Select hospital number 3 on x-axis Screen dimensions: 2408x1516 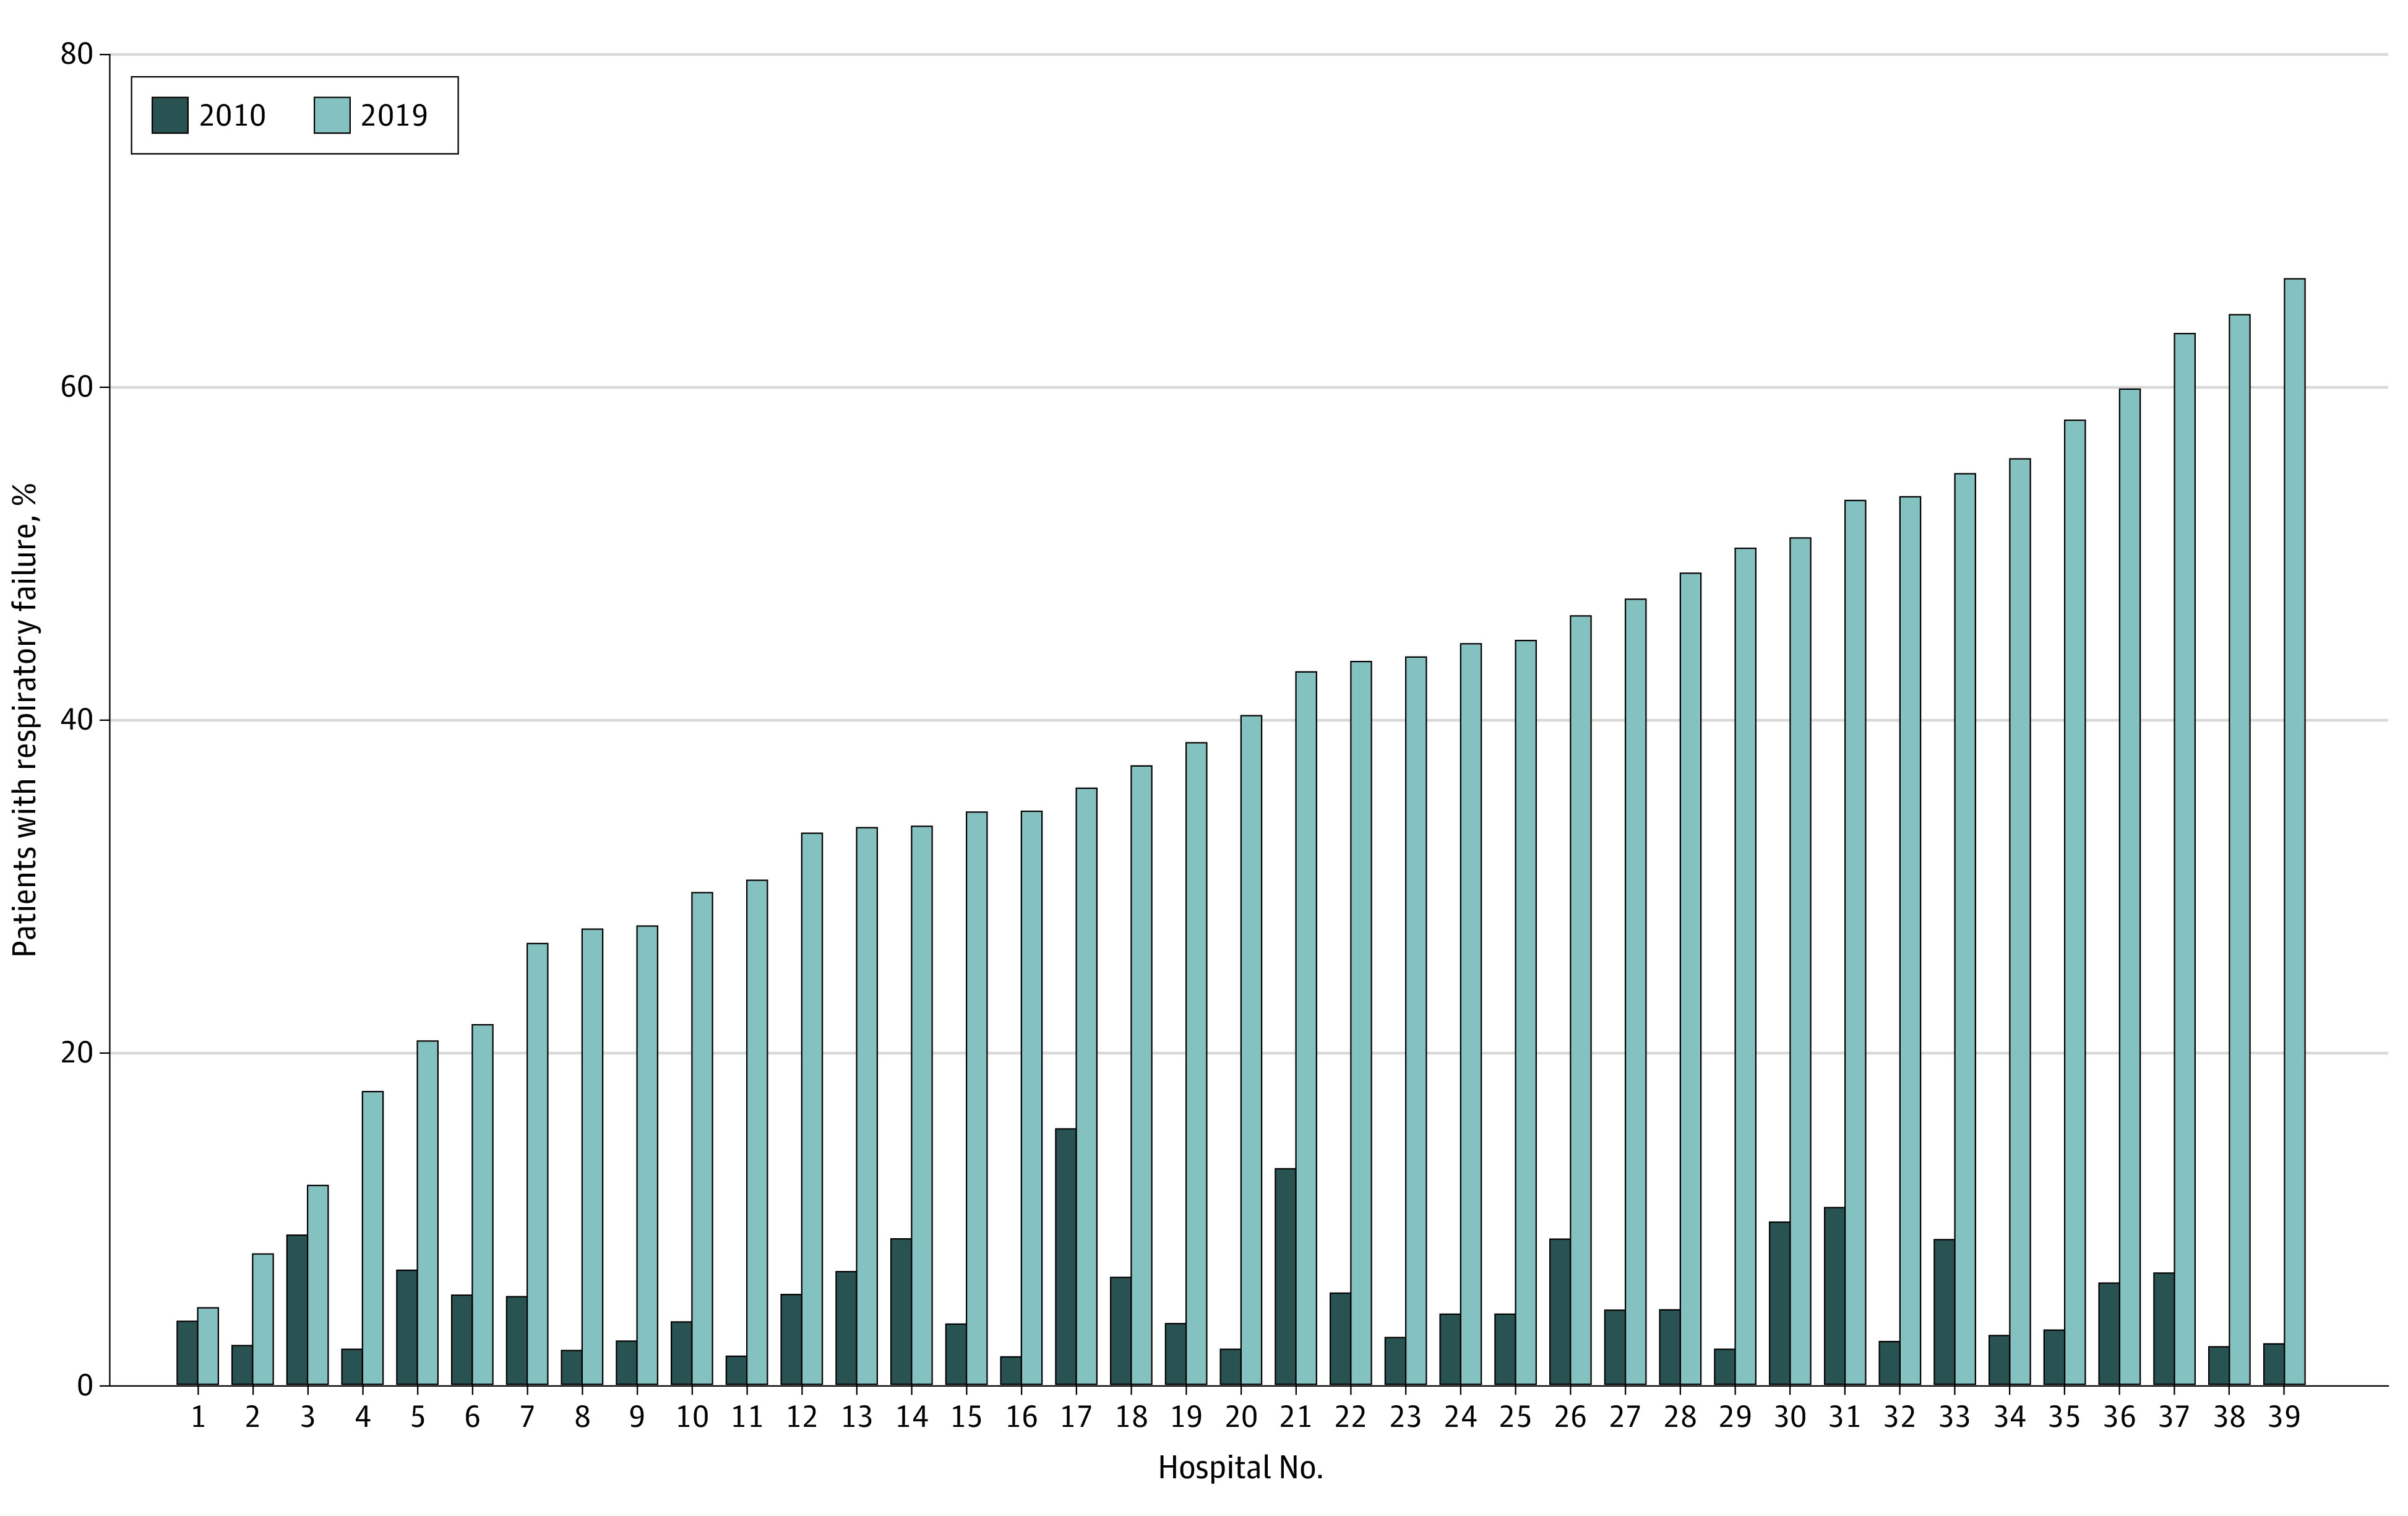[307, 1418]
